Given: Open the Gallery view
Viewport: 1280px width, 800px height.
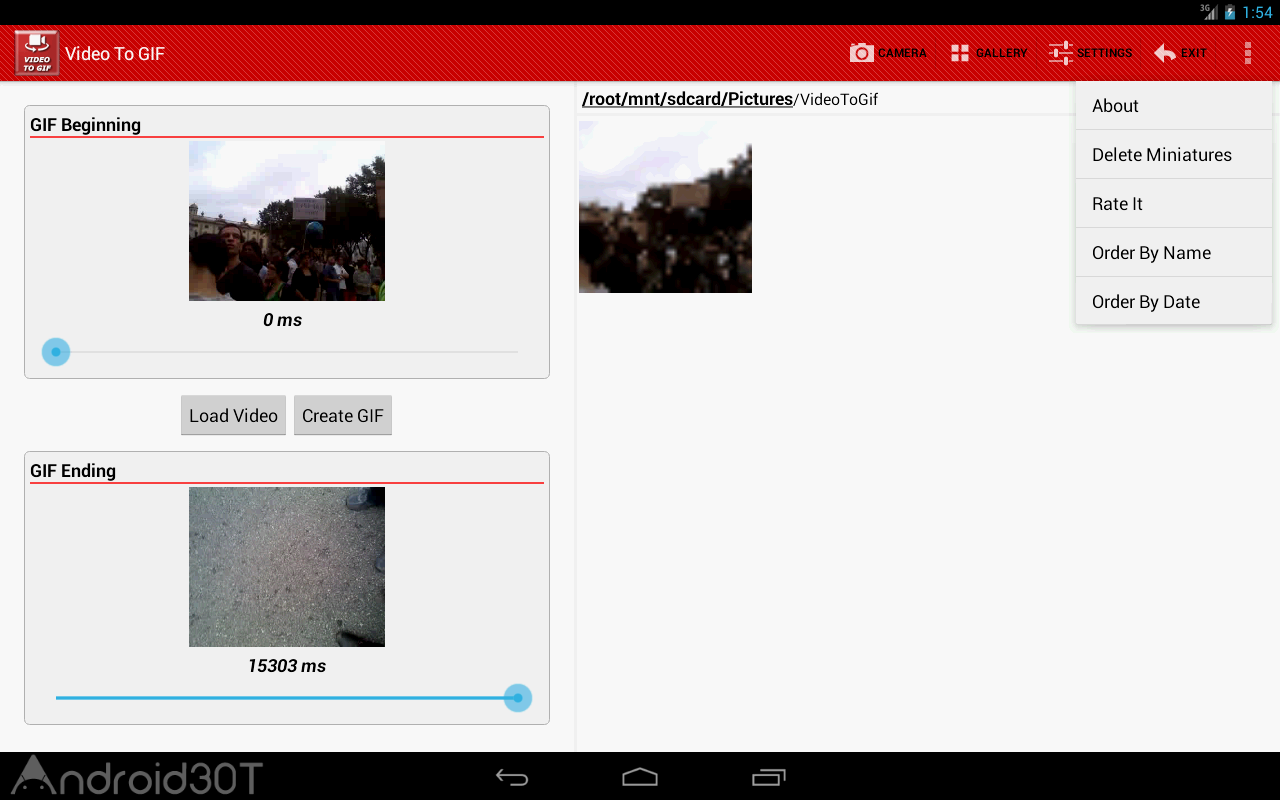Looking at the screenshot, I should click(988, 53).
